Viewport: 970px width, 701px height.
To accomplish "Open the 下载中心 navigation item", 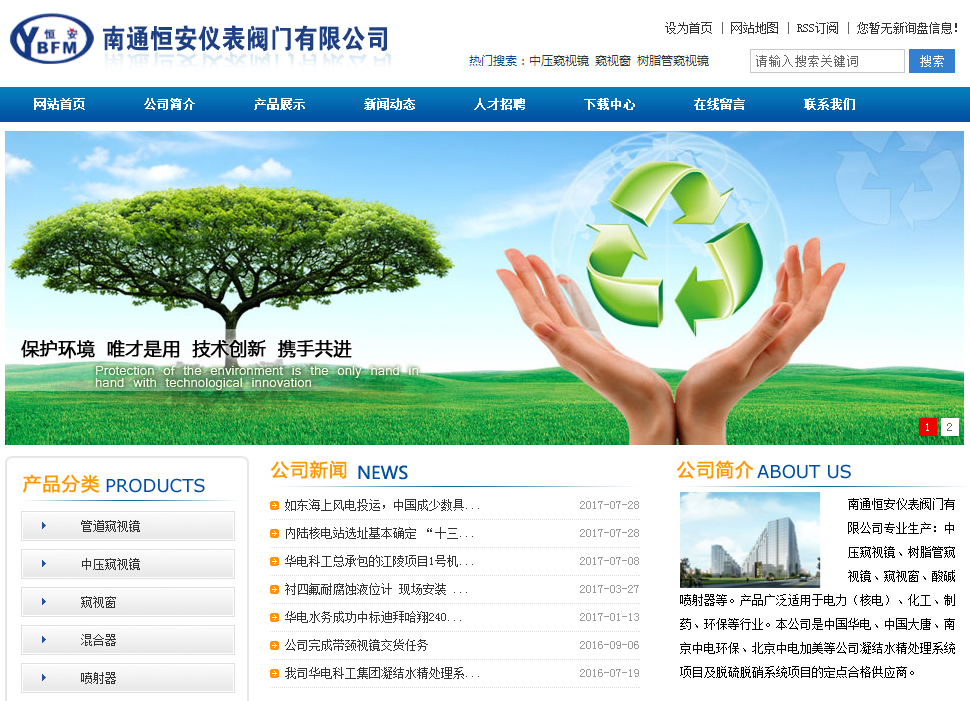I will 609,105.
